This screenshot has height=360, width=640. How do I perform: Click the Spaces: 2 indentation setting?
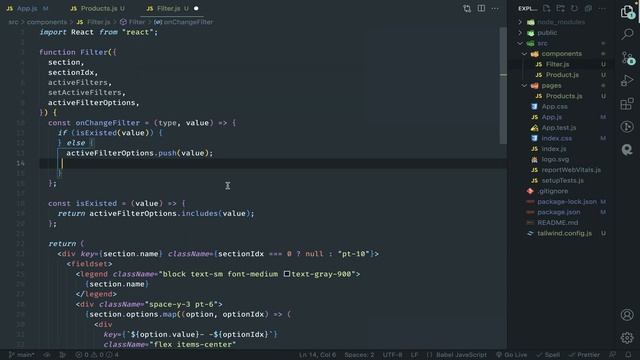359,355
